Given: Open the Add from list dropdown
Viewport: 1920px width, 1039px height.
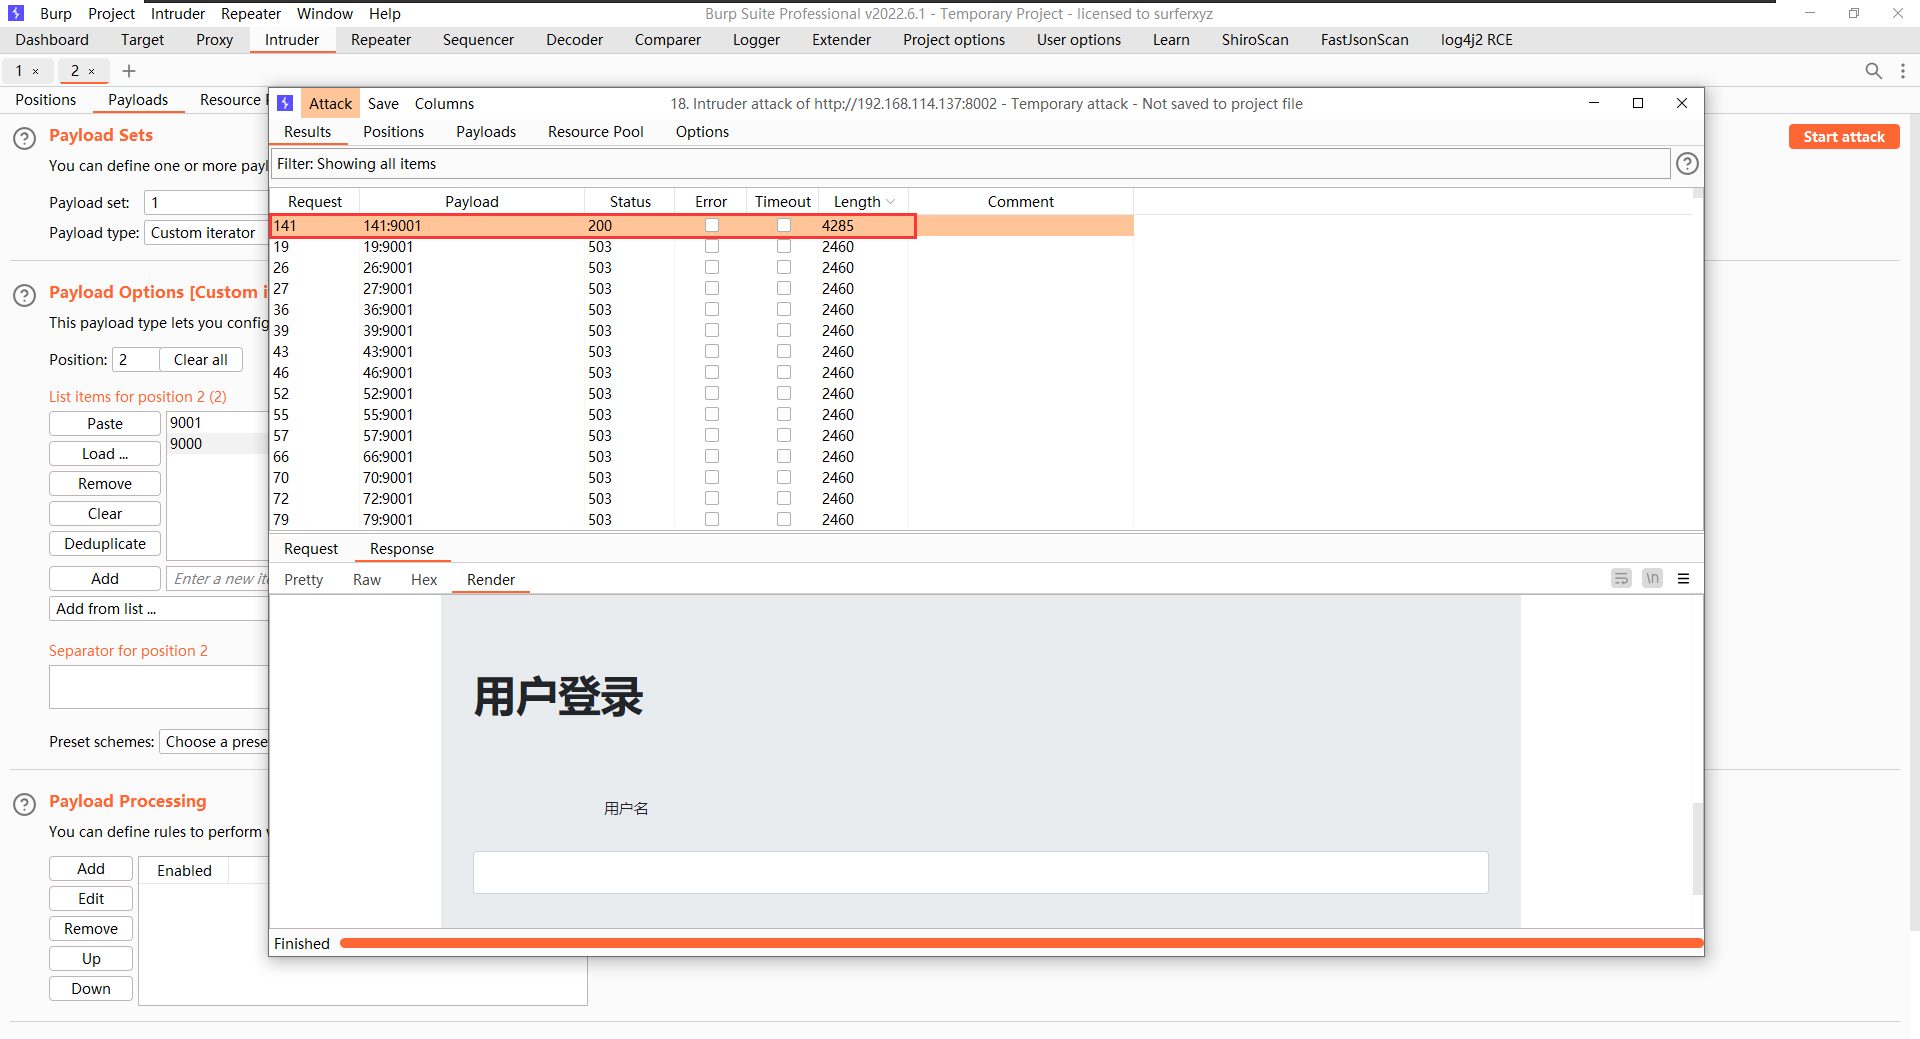Looking at the screenshot, I should coord(159,609).
